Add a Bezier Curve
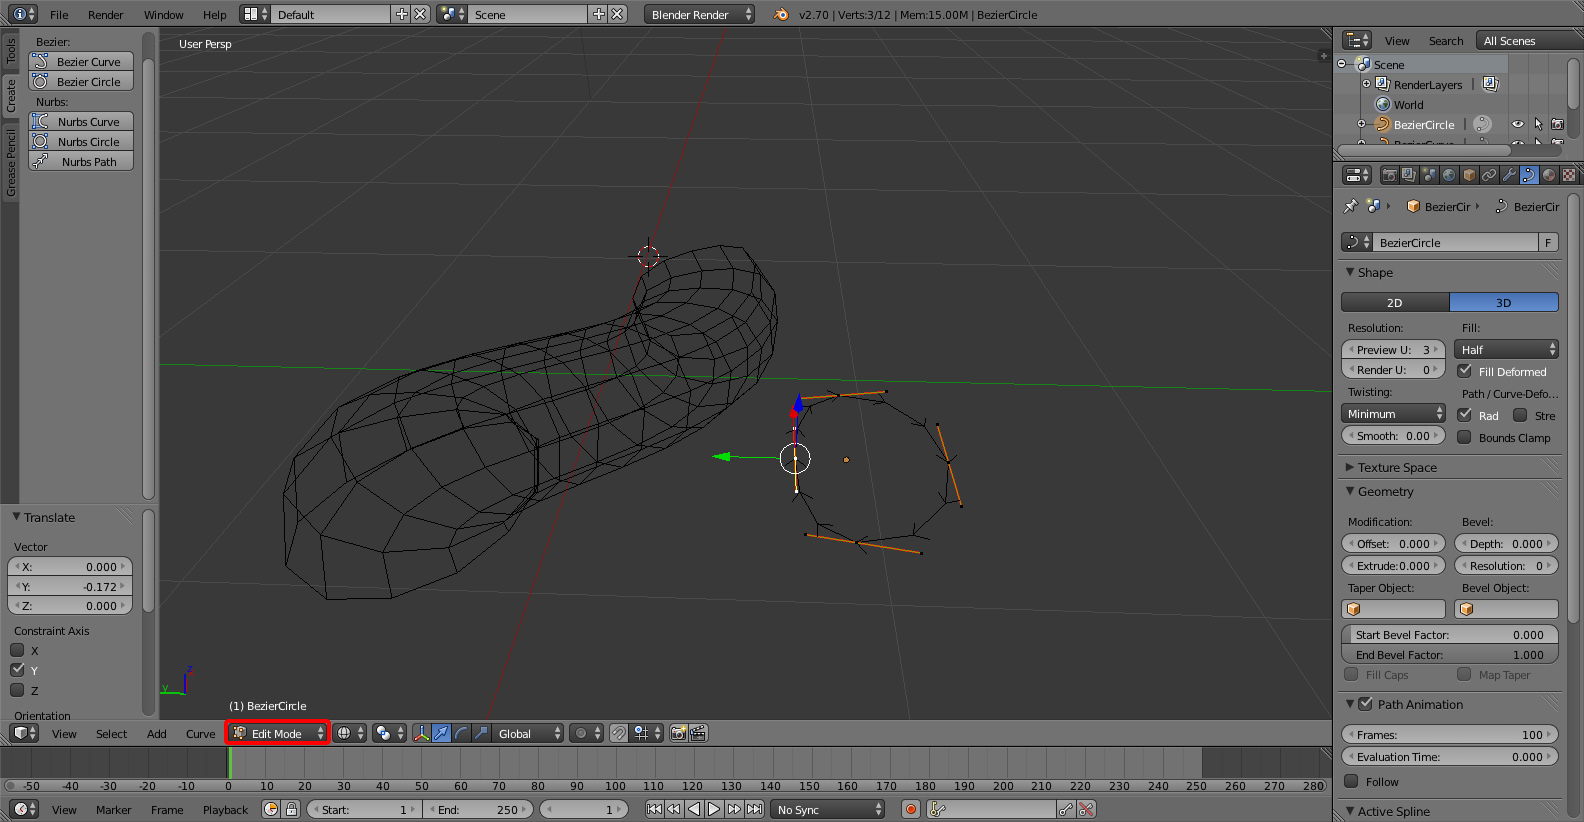This screenshot has height=822, width=1584. 81,61
